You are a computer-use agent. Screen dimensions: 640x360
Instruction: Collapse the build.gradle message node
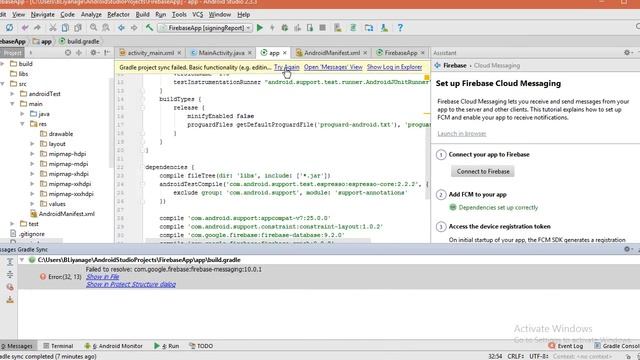pos(22,260)
